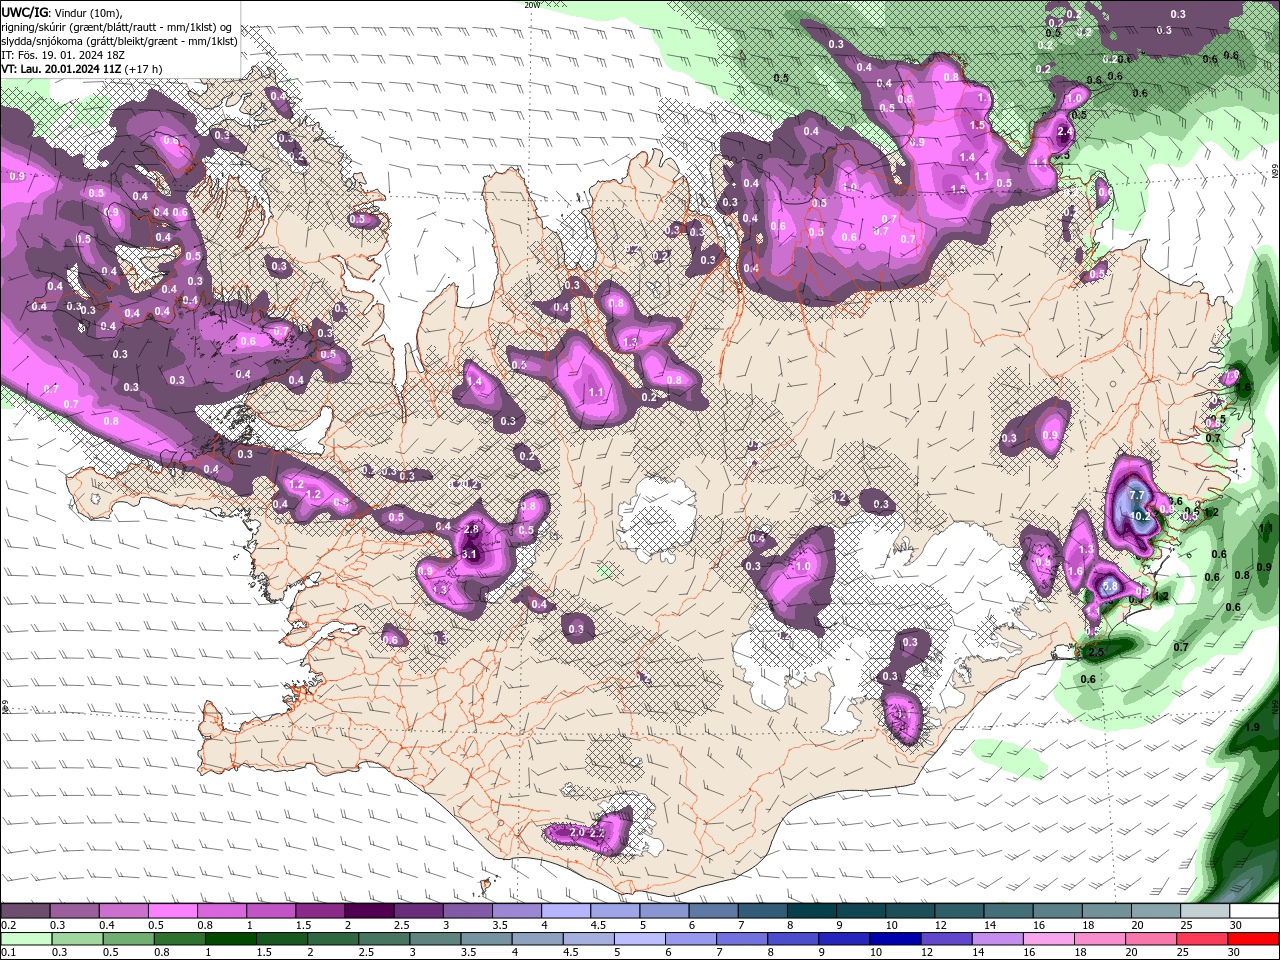Click the 1.9 rain value at far right
This screenshot has height=960, width=1280.
(1253, 727)
